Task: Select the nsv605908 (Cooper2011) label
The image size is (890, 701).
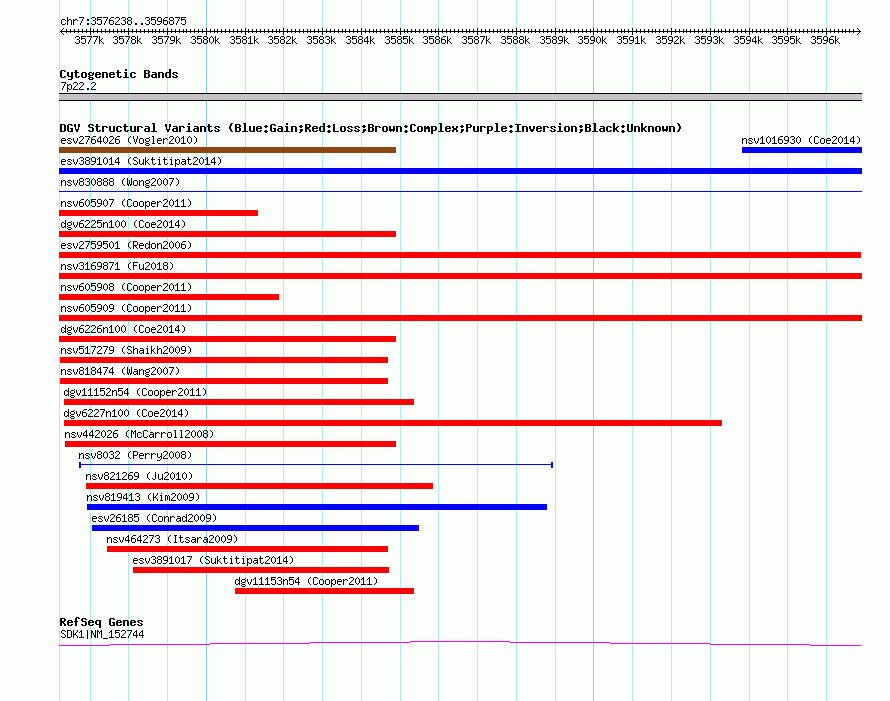Action: (126, 287)
